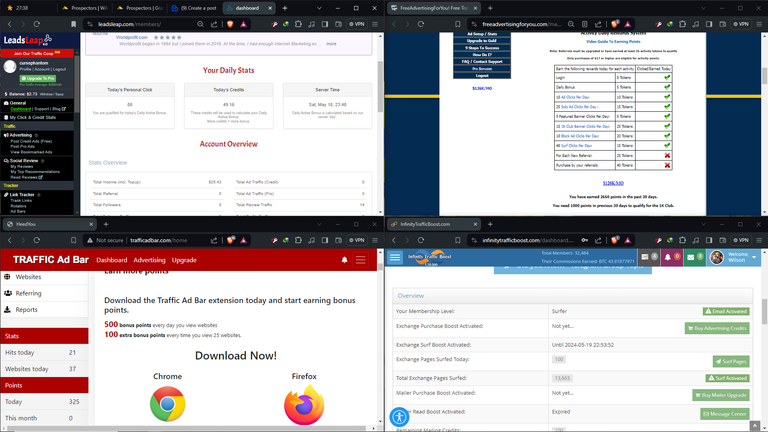Click the gray messages icon in the Infinity Traffic Boost header
This screenshot has width=768, height=432.
click(x=648, y=257)
